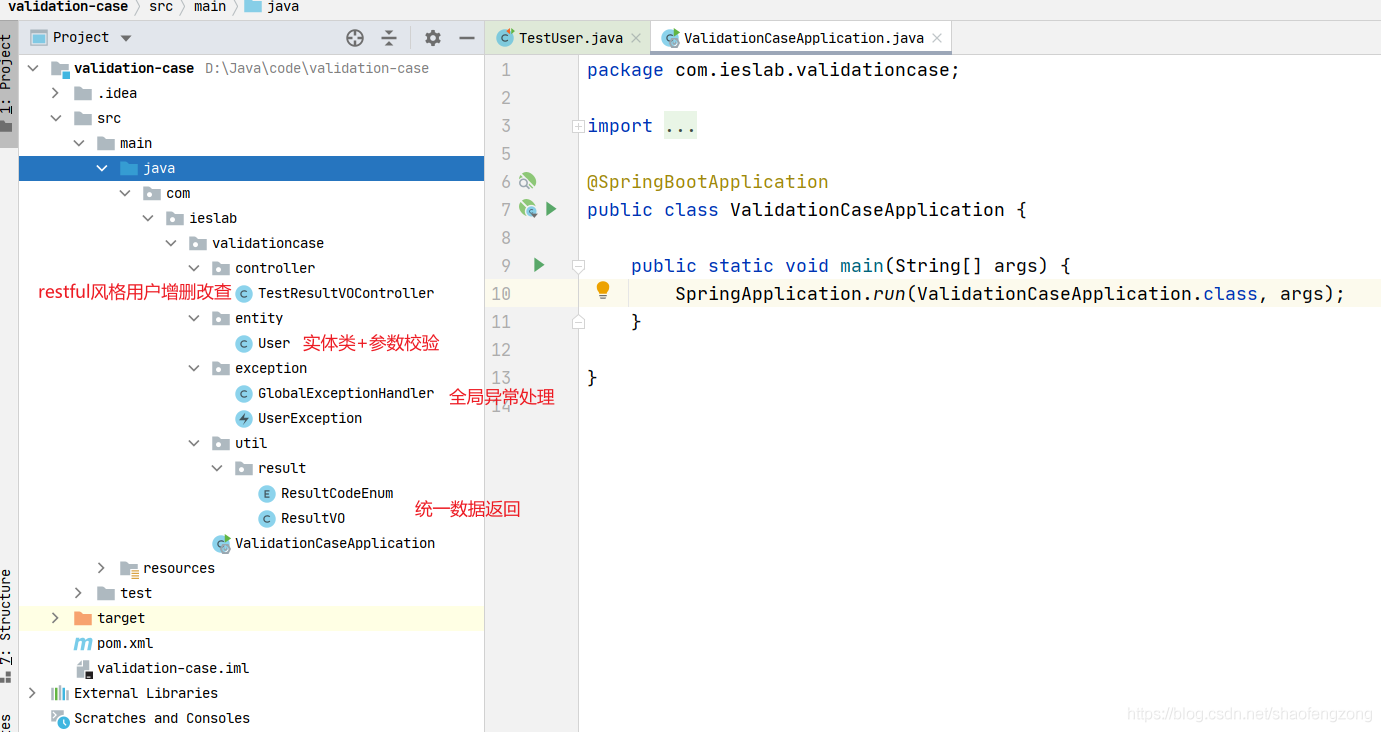1381x732 pixels.
Task: Click the ValidationCaseApplication Spring class icon in the tree
Action: pyautogui.click(x=221, y=543)
